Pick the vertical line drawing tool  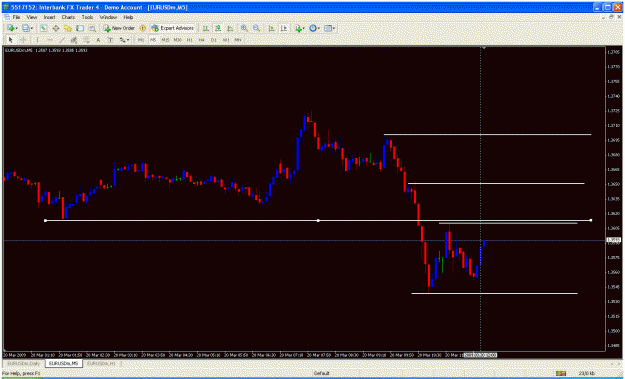(x=37, y=39)
